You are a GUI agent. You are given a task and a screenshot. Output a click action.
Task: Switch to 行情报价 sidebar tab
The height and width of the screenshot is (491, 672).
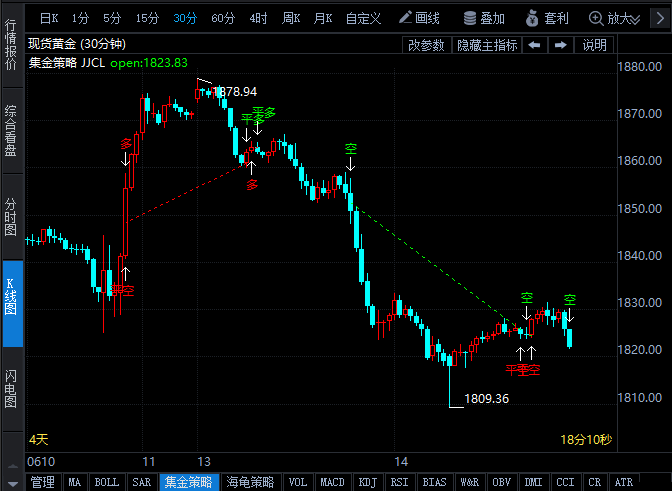click(11, 45)
